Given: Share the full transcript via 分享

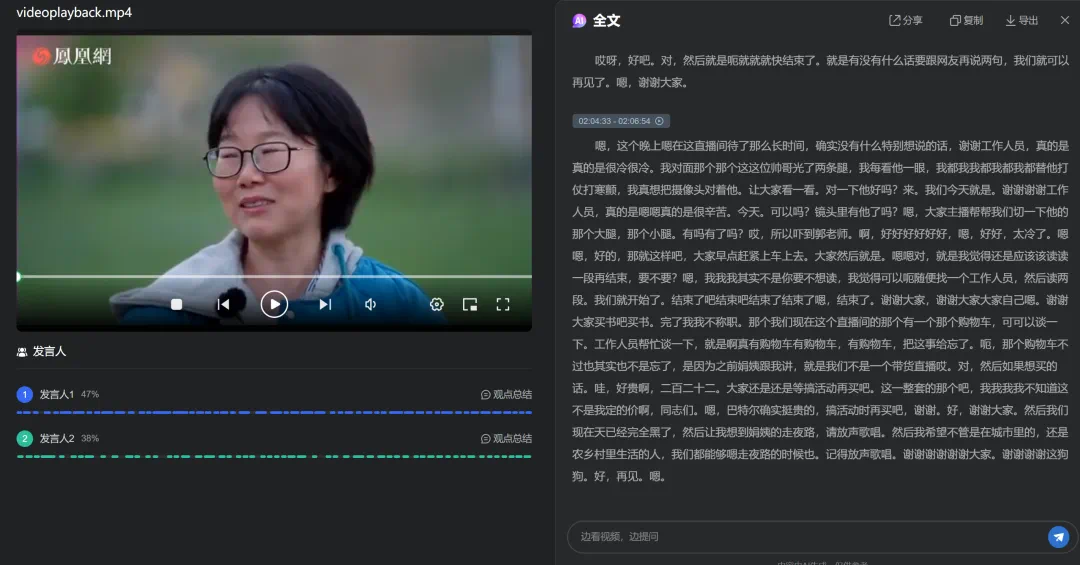Looking at the screenshot, I should (906, 21).
